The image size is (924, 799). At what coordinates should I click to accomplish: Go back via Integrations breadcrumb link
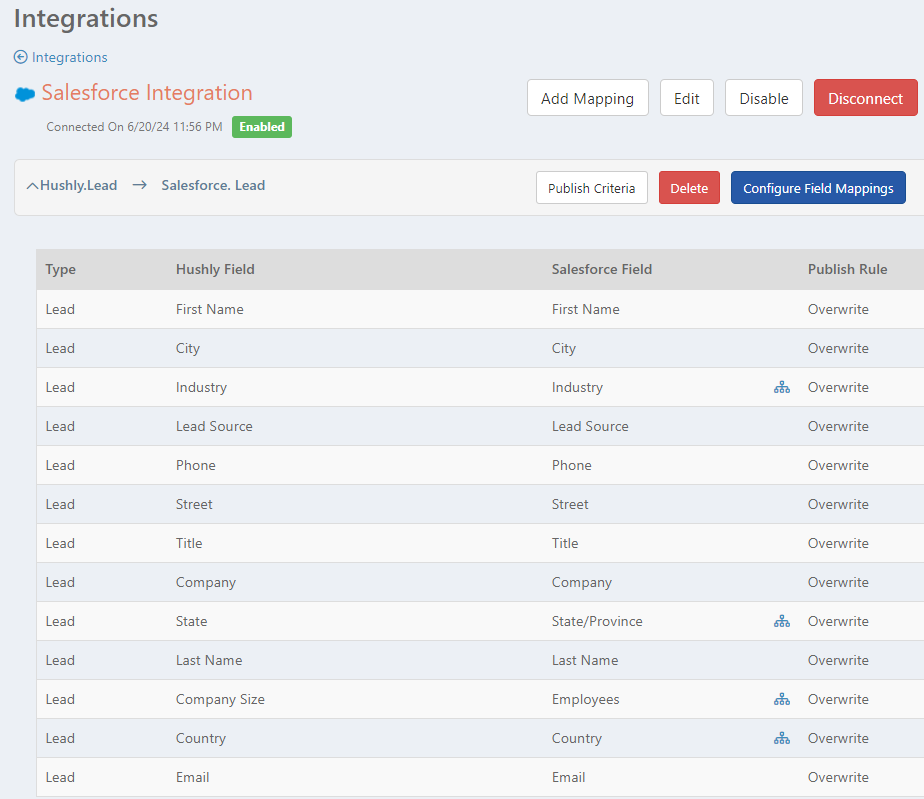pos(70,57)
